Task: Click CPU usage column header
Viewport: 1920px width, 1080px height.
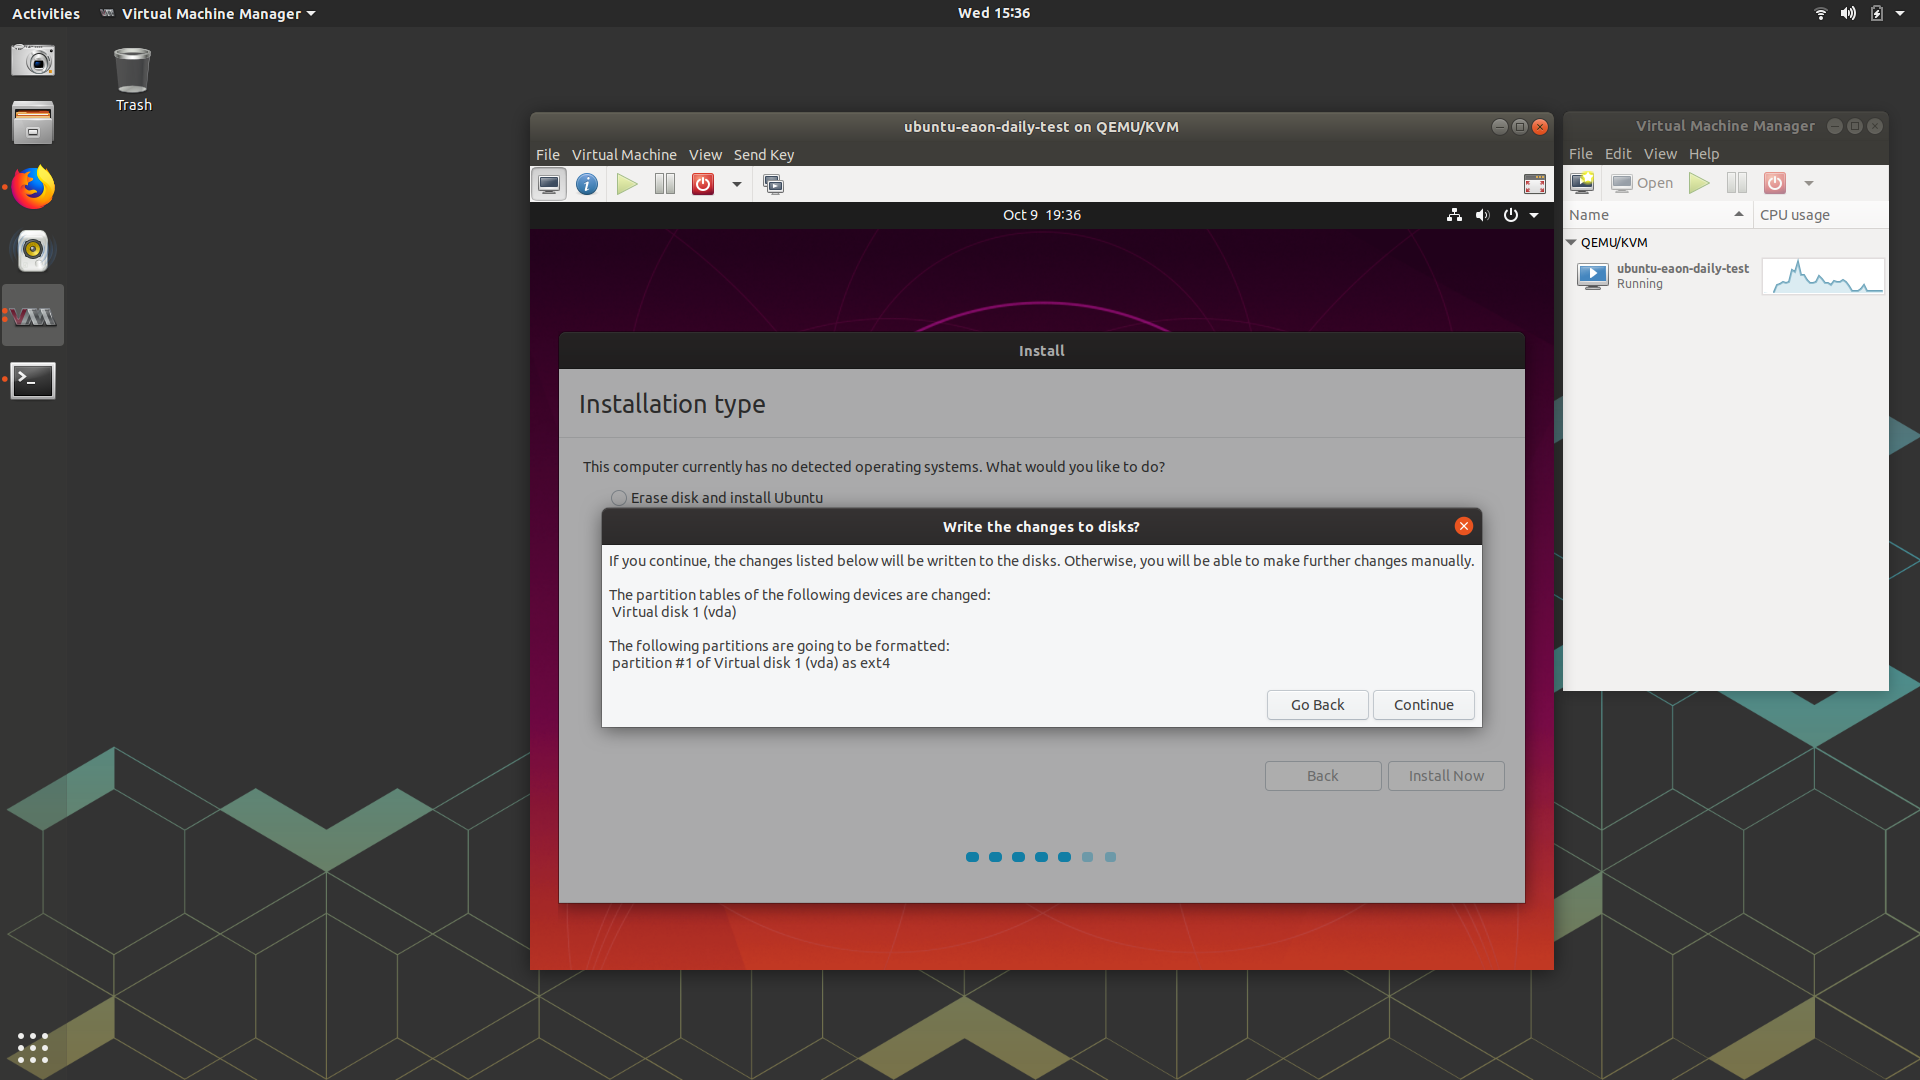Action: [x=1820, y=215]
